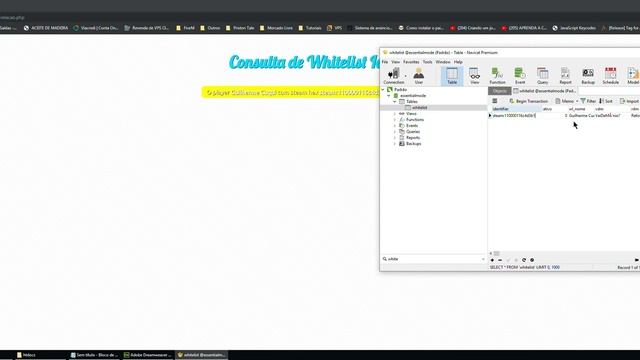Image resolution: width=640 pixels, height=360 pixels.
Task: Click the identifier column header
Action: 516,109
